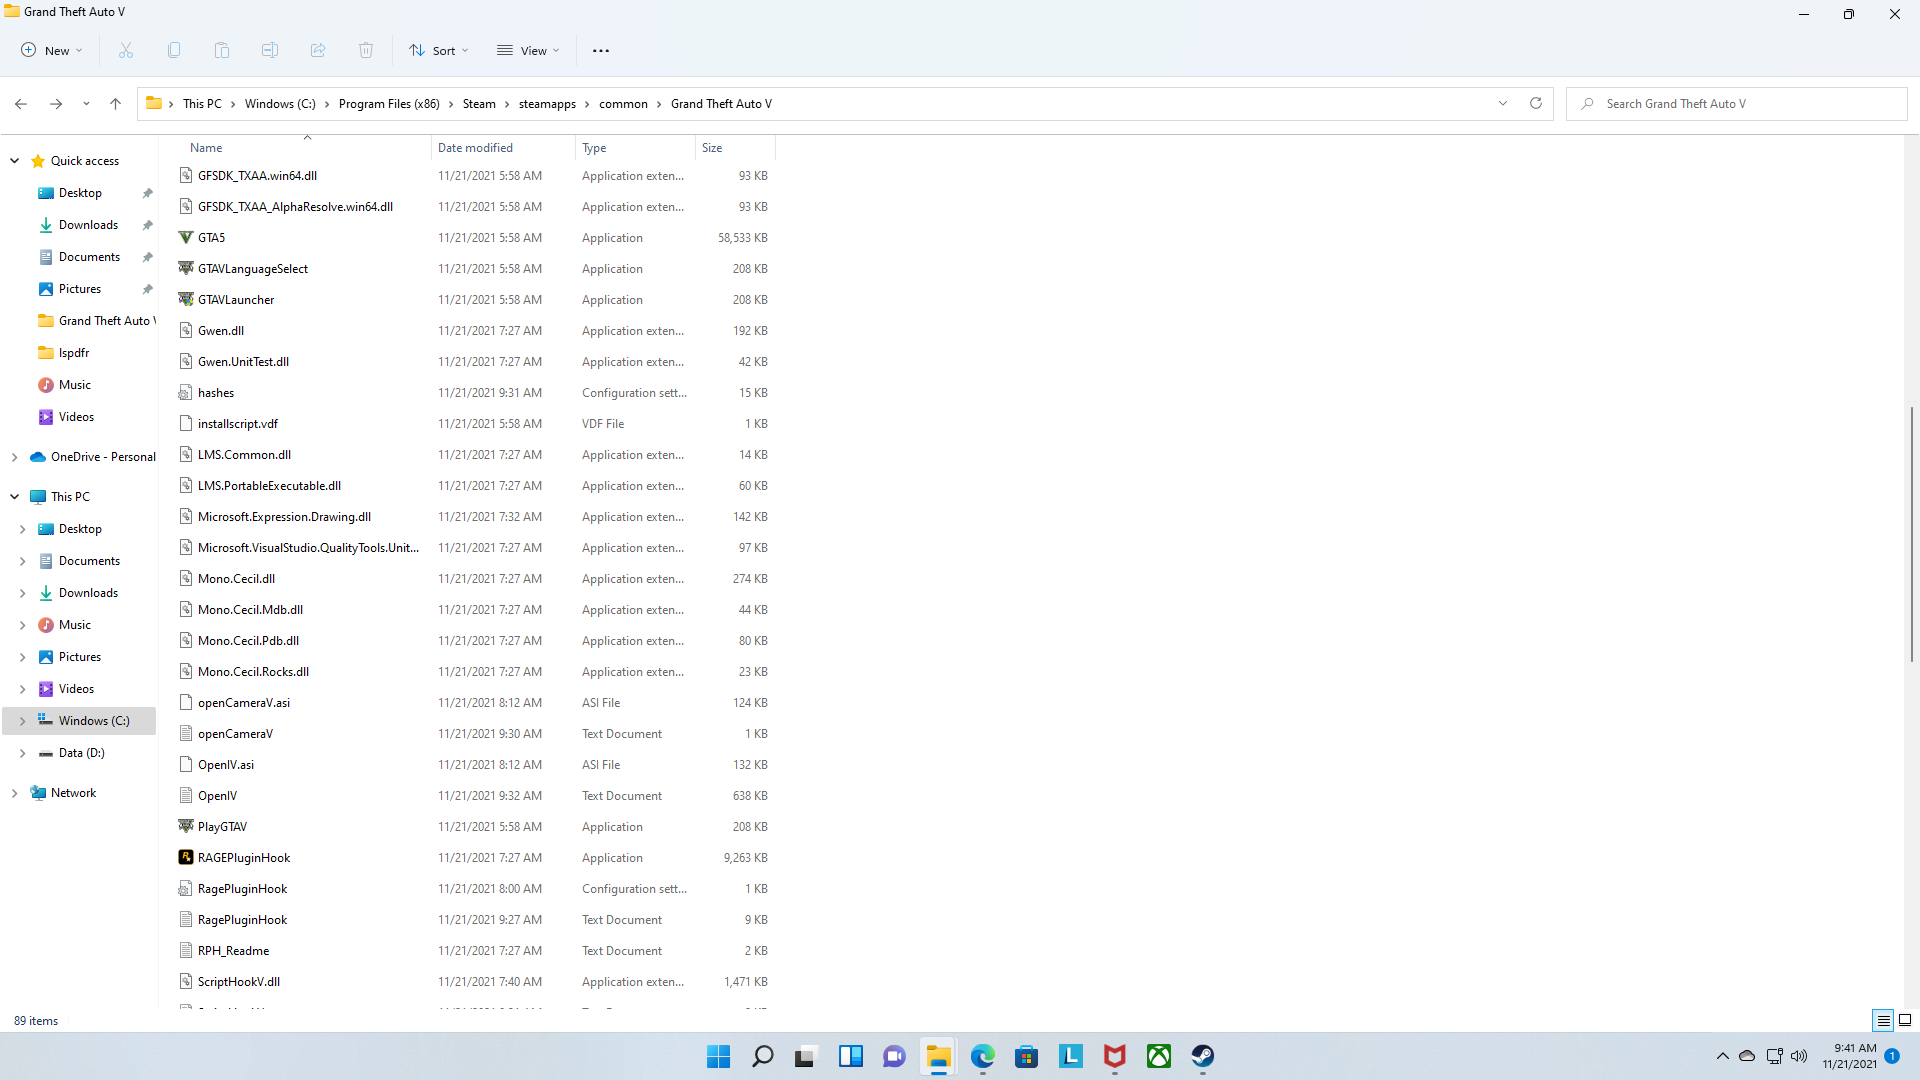Navigate to steamapps in breadcrumb path
1920x1080 pixels.
click(x=547, y=104)
